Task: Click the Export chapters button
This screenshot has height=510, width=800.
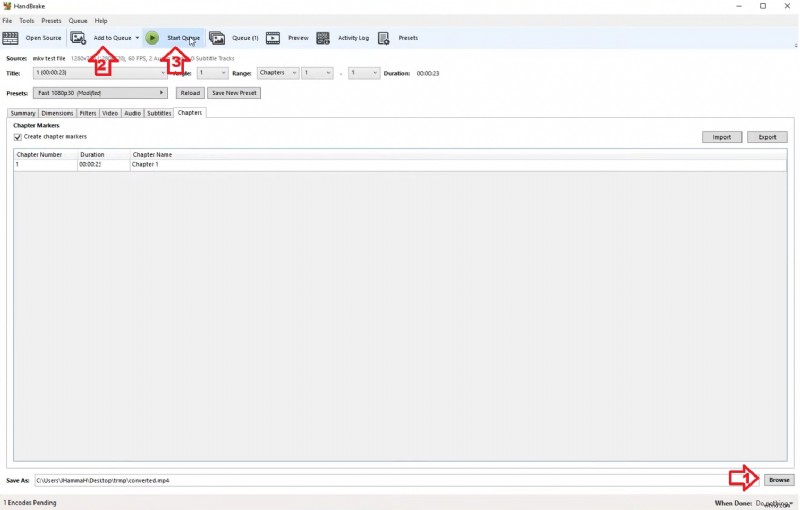Action: [x=767, y=137]
